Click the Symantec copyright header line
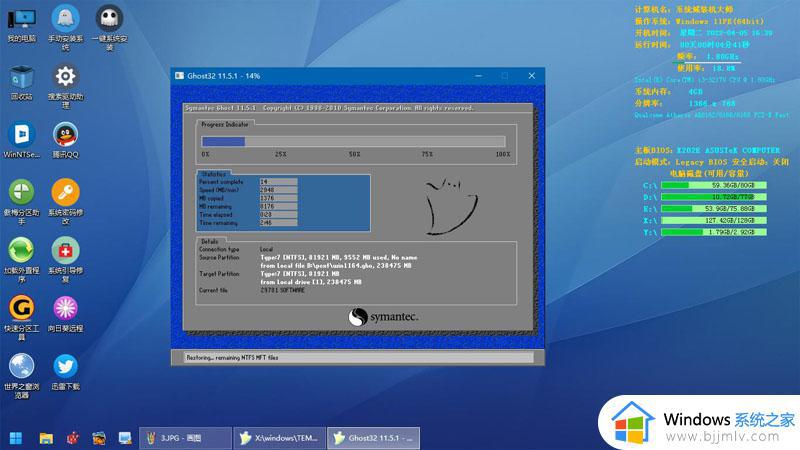The image size is (800, 450). point(329,108)
